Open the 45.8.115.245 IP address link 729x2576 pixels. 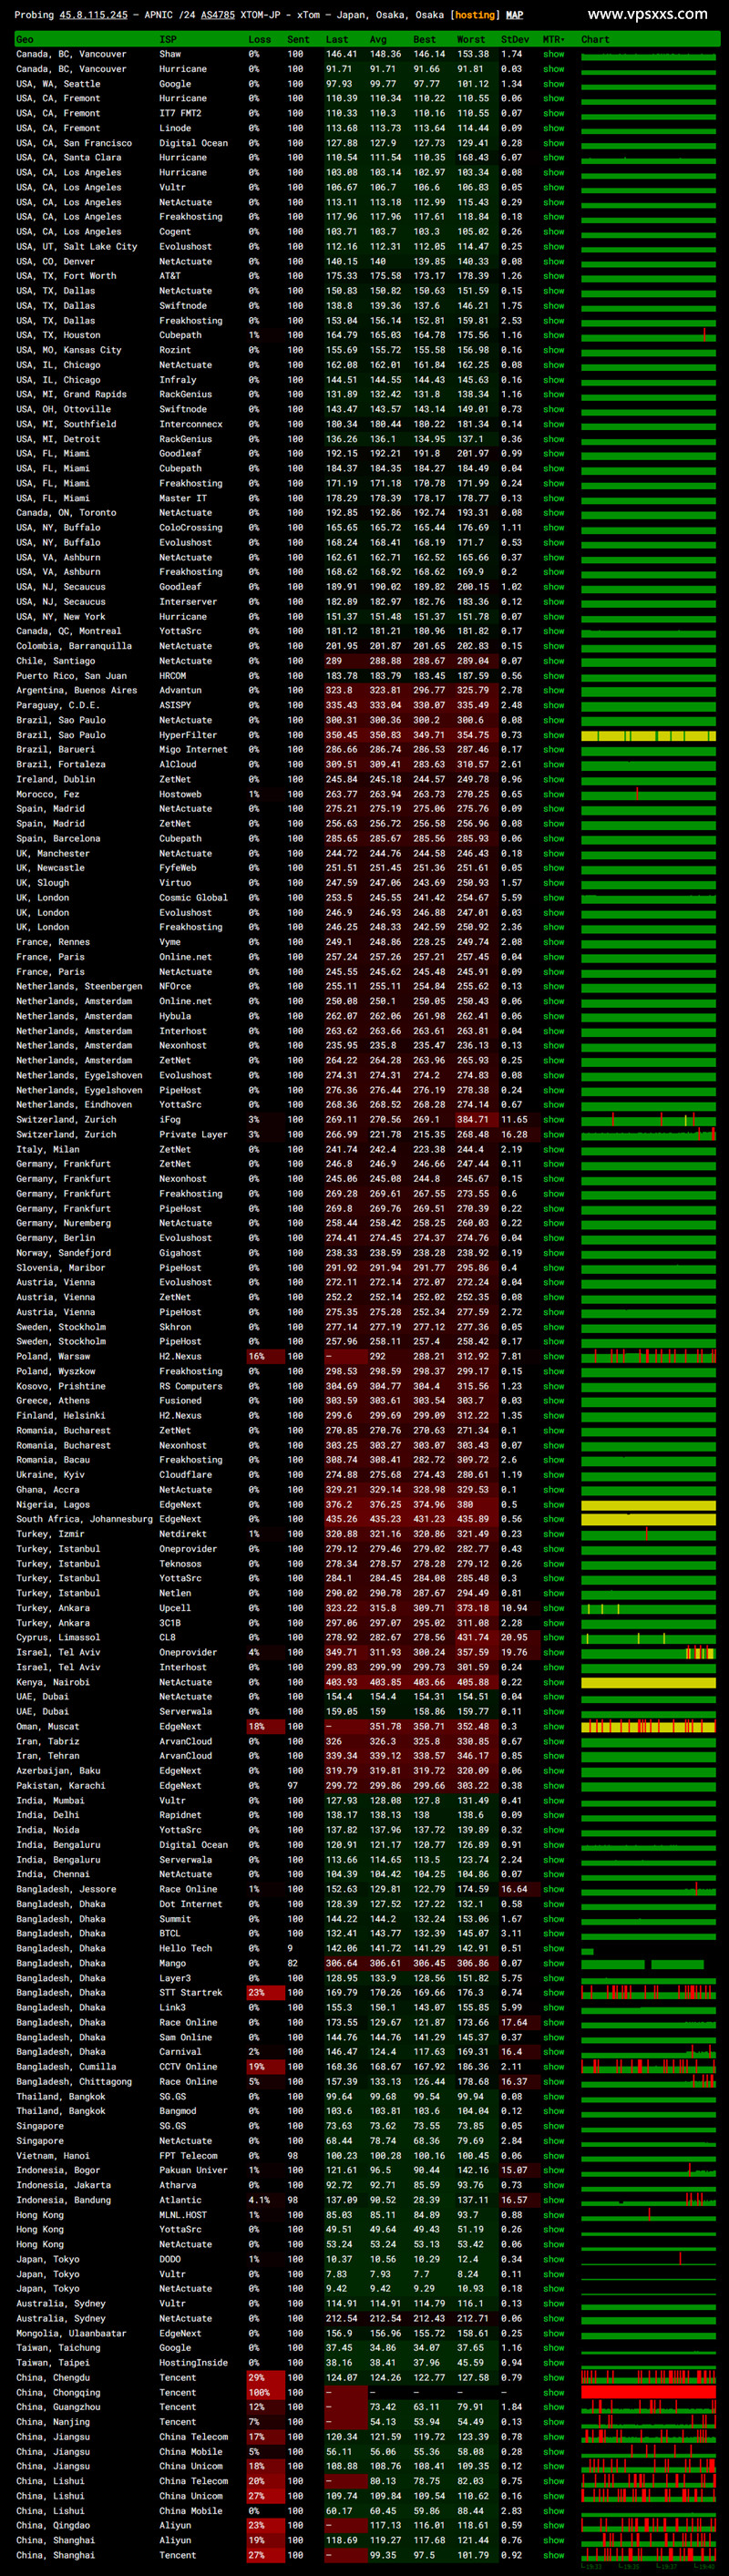click(93, 15)
